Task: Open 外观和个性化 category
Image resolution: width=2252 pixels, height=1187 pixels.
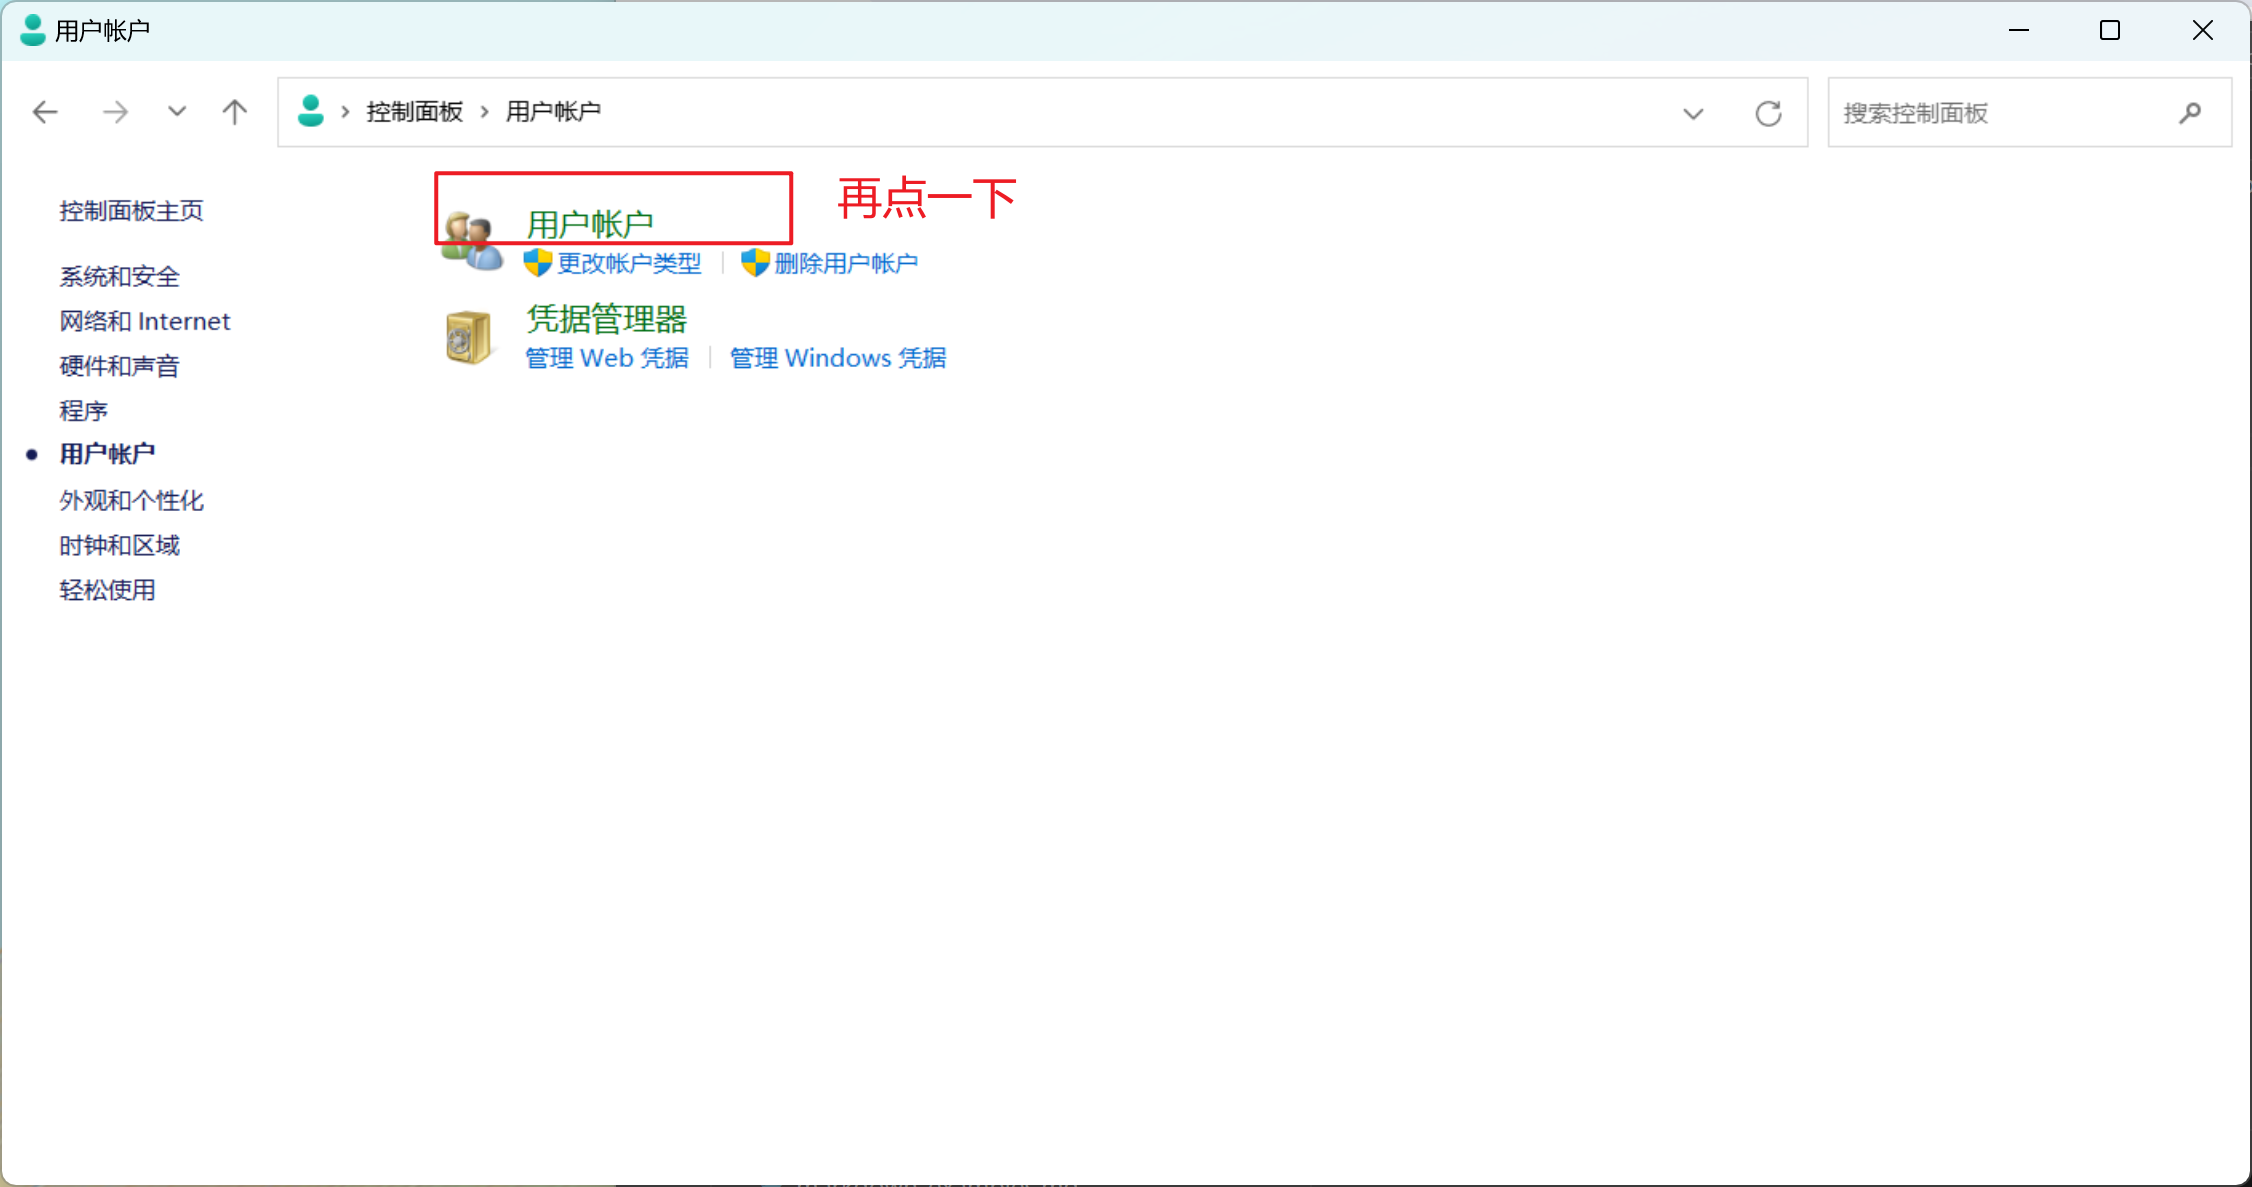Action: click(x=131, y=500)
